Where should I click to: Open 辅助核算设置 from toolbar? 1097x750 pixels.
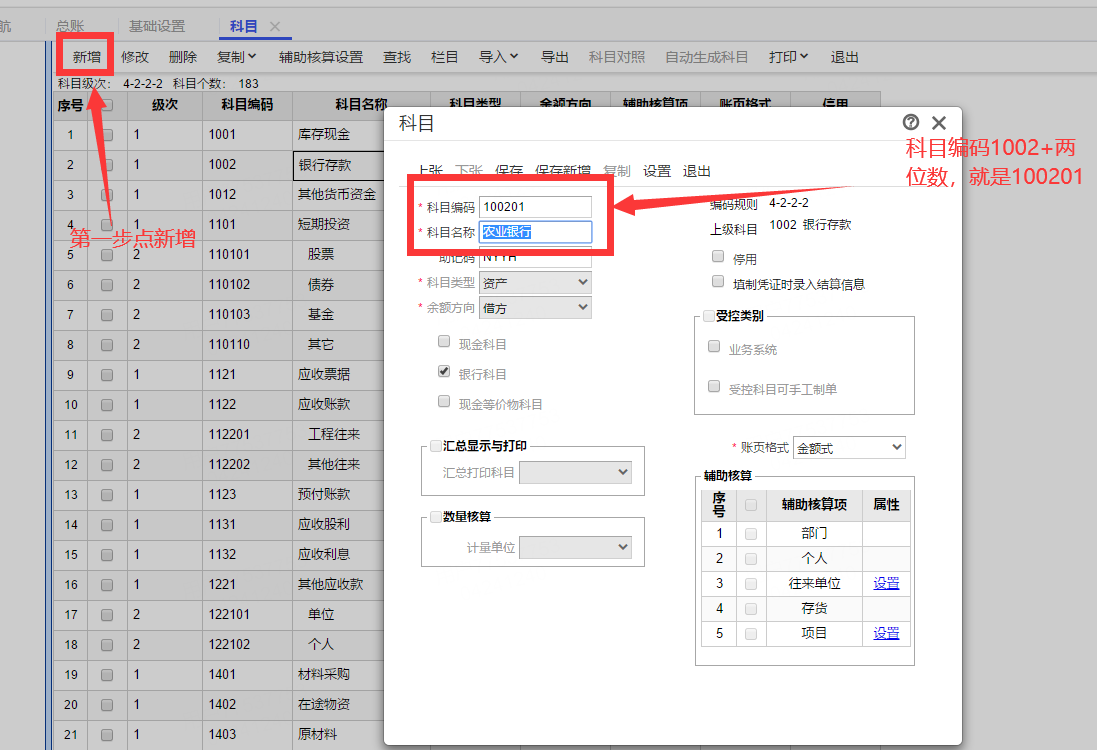point(321,57)
